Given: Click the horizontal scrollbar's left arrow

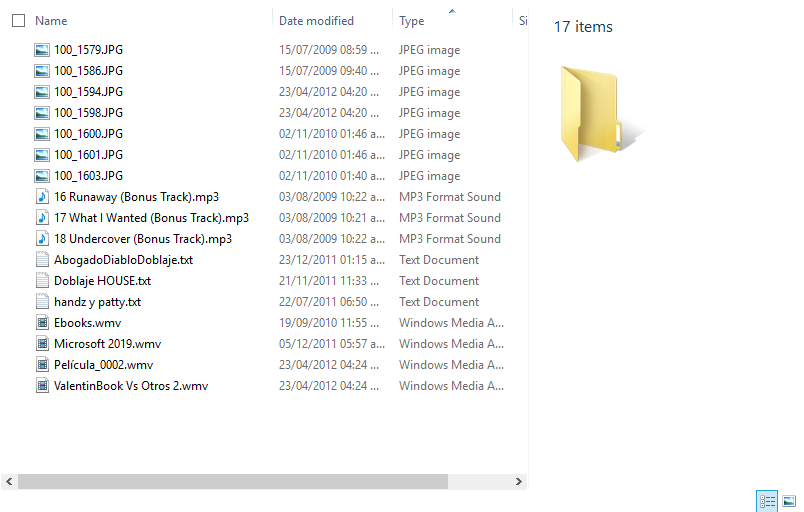Looking at the screenshot, I should [x=9, y=482].
